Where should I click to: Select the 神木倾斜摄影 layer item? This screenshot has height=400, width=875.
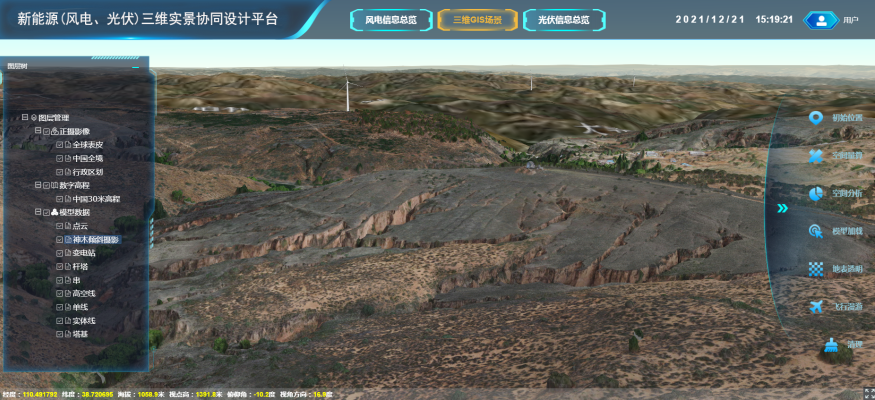96,240
